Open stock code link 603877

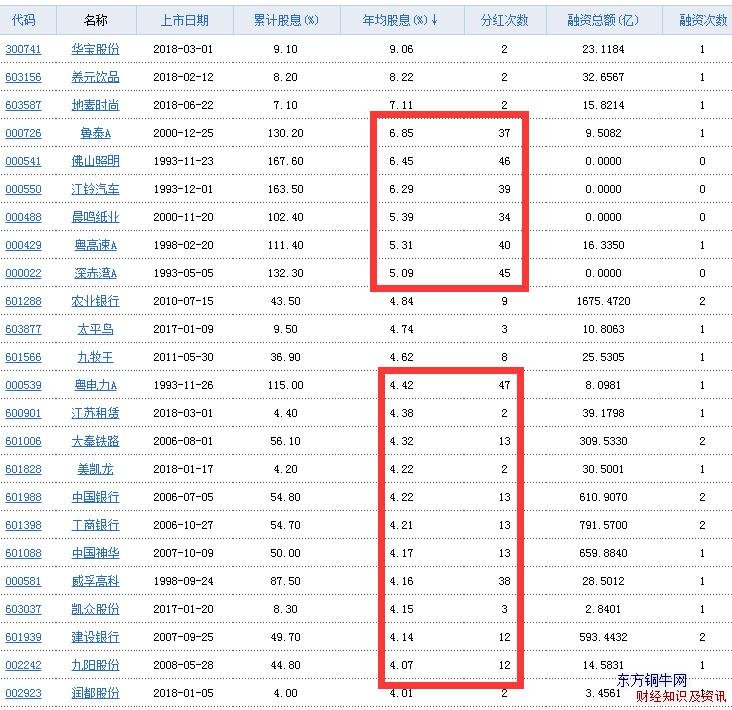pyautogui.click(x=23, y=329)
